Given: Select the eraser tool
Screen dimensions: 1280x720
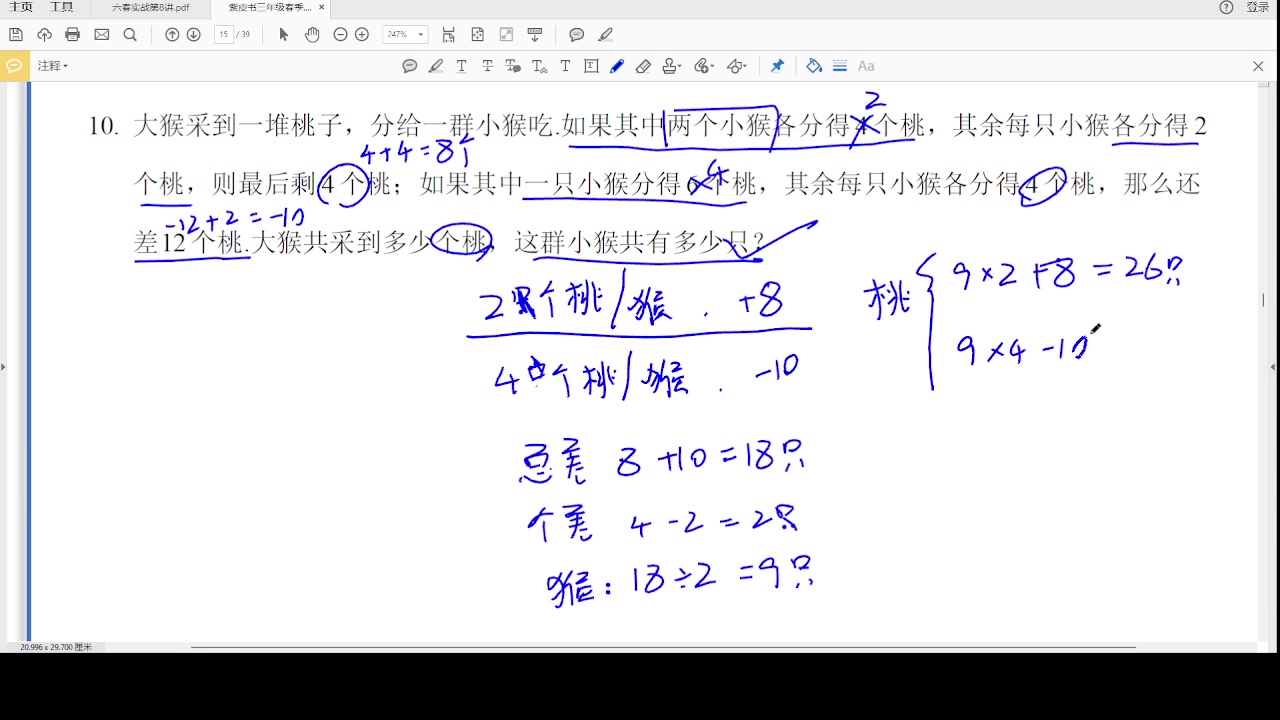Looking at the screenshot, I should (x=643, y=66).
